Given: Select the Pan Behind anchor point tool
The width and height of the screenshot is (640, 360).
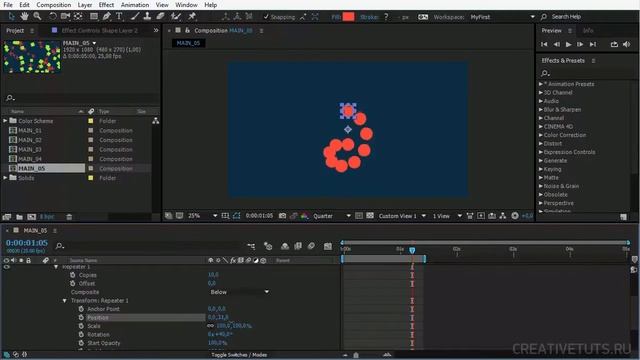Looking at the screenshot, I should tap(78, 16).
